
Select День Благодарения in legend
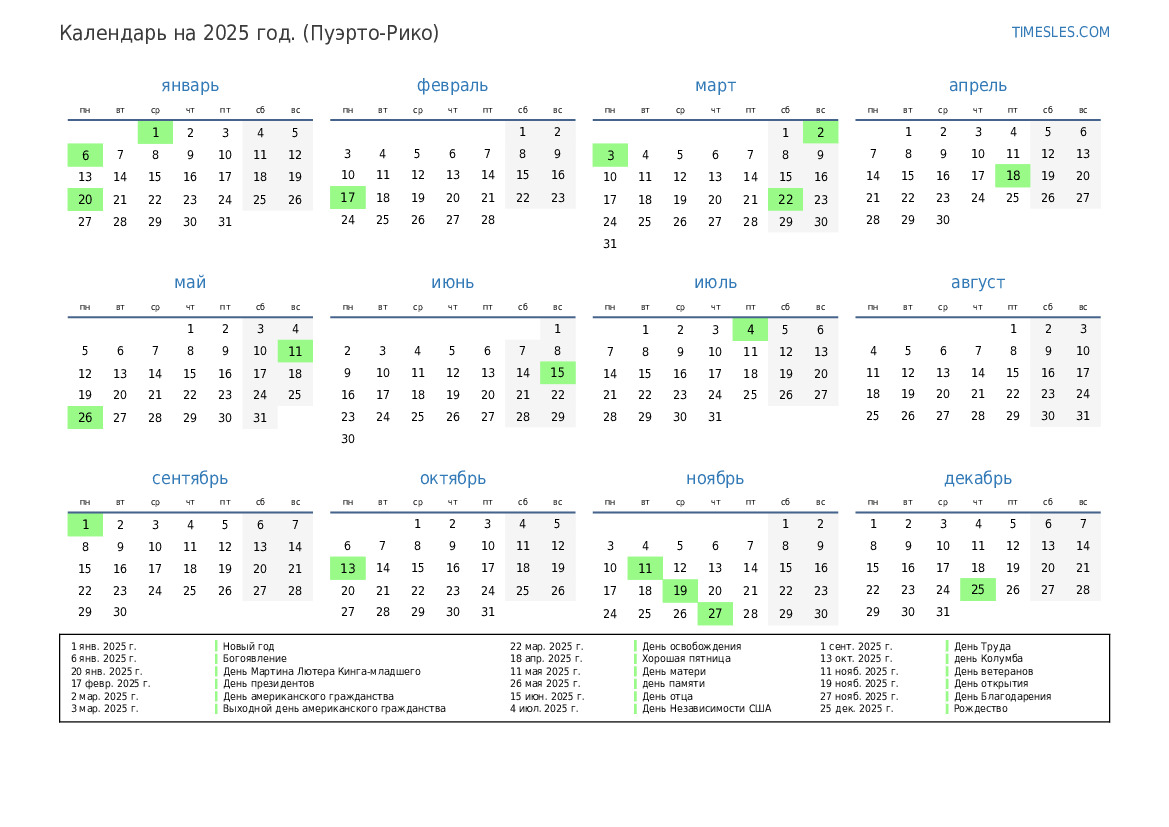(x=1002, y=696)
